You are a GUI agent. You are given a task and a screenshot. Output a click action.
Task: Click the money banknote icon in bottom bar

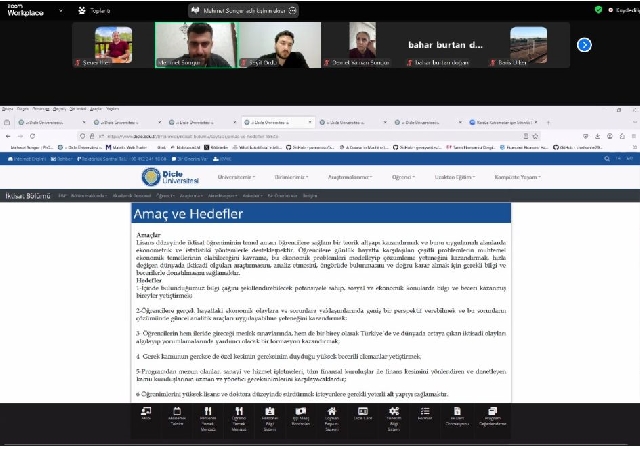point(301,411)
